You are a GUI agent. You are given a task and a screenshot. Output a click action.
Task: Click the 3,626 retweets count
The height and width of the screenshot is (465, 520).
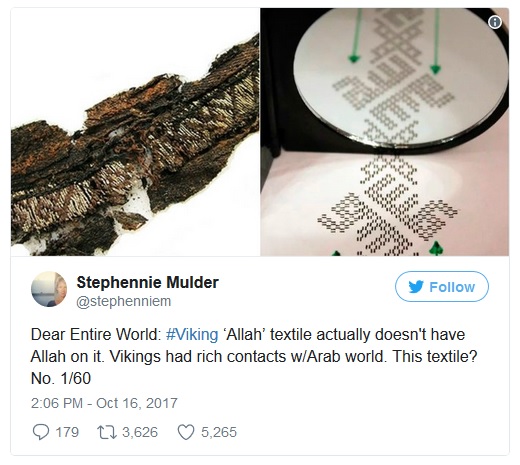pyautogui.click(x=140, y=432)
